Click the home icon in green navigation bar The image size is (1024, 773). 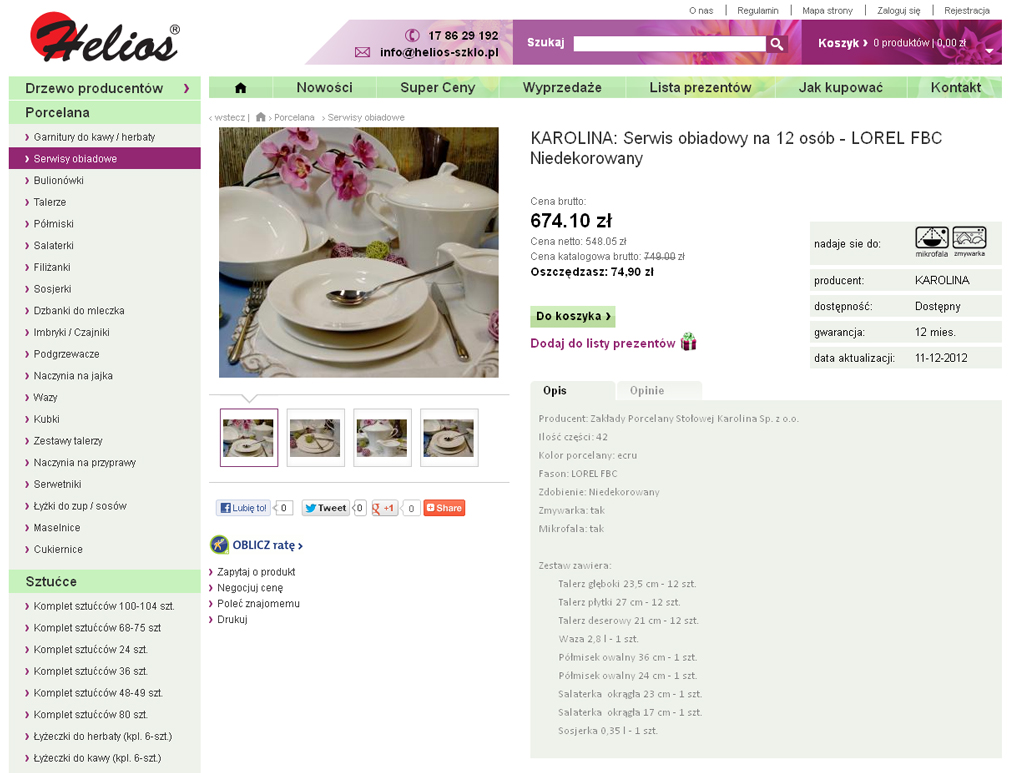pos(240,87)
